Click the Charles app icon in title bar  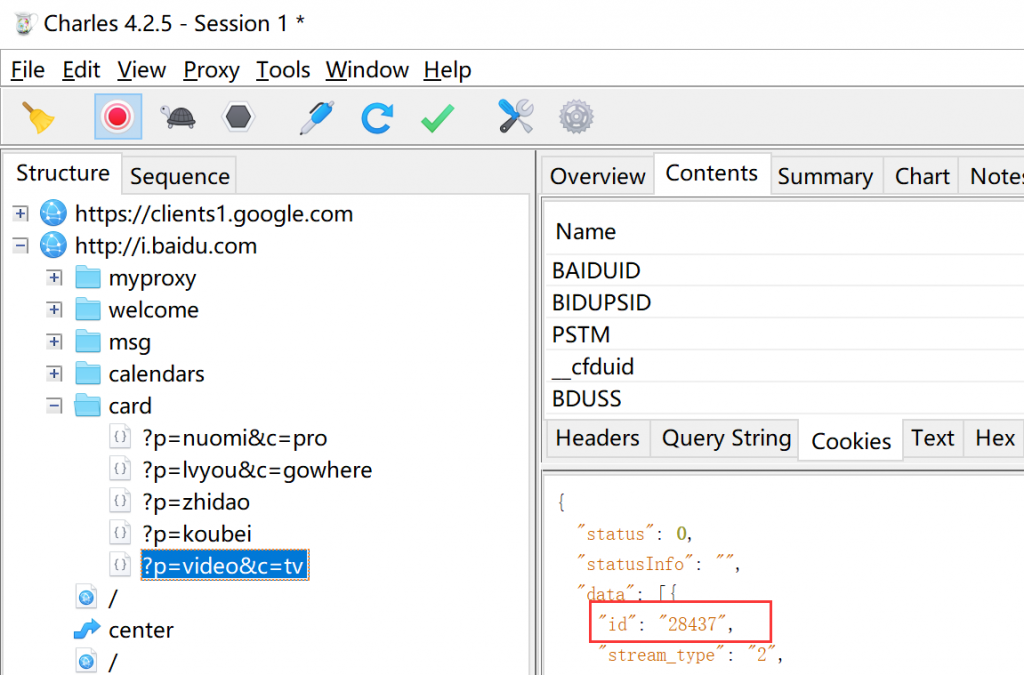(24, 24)
